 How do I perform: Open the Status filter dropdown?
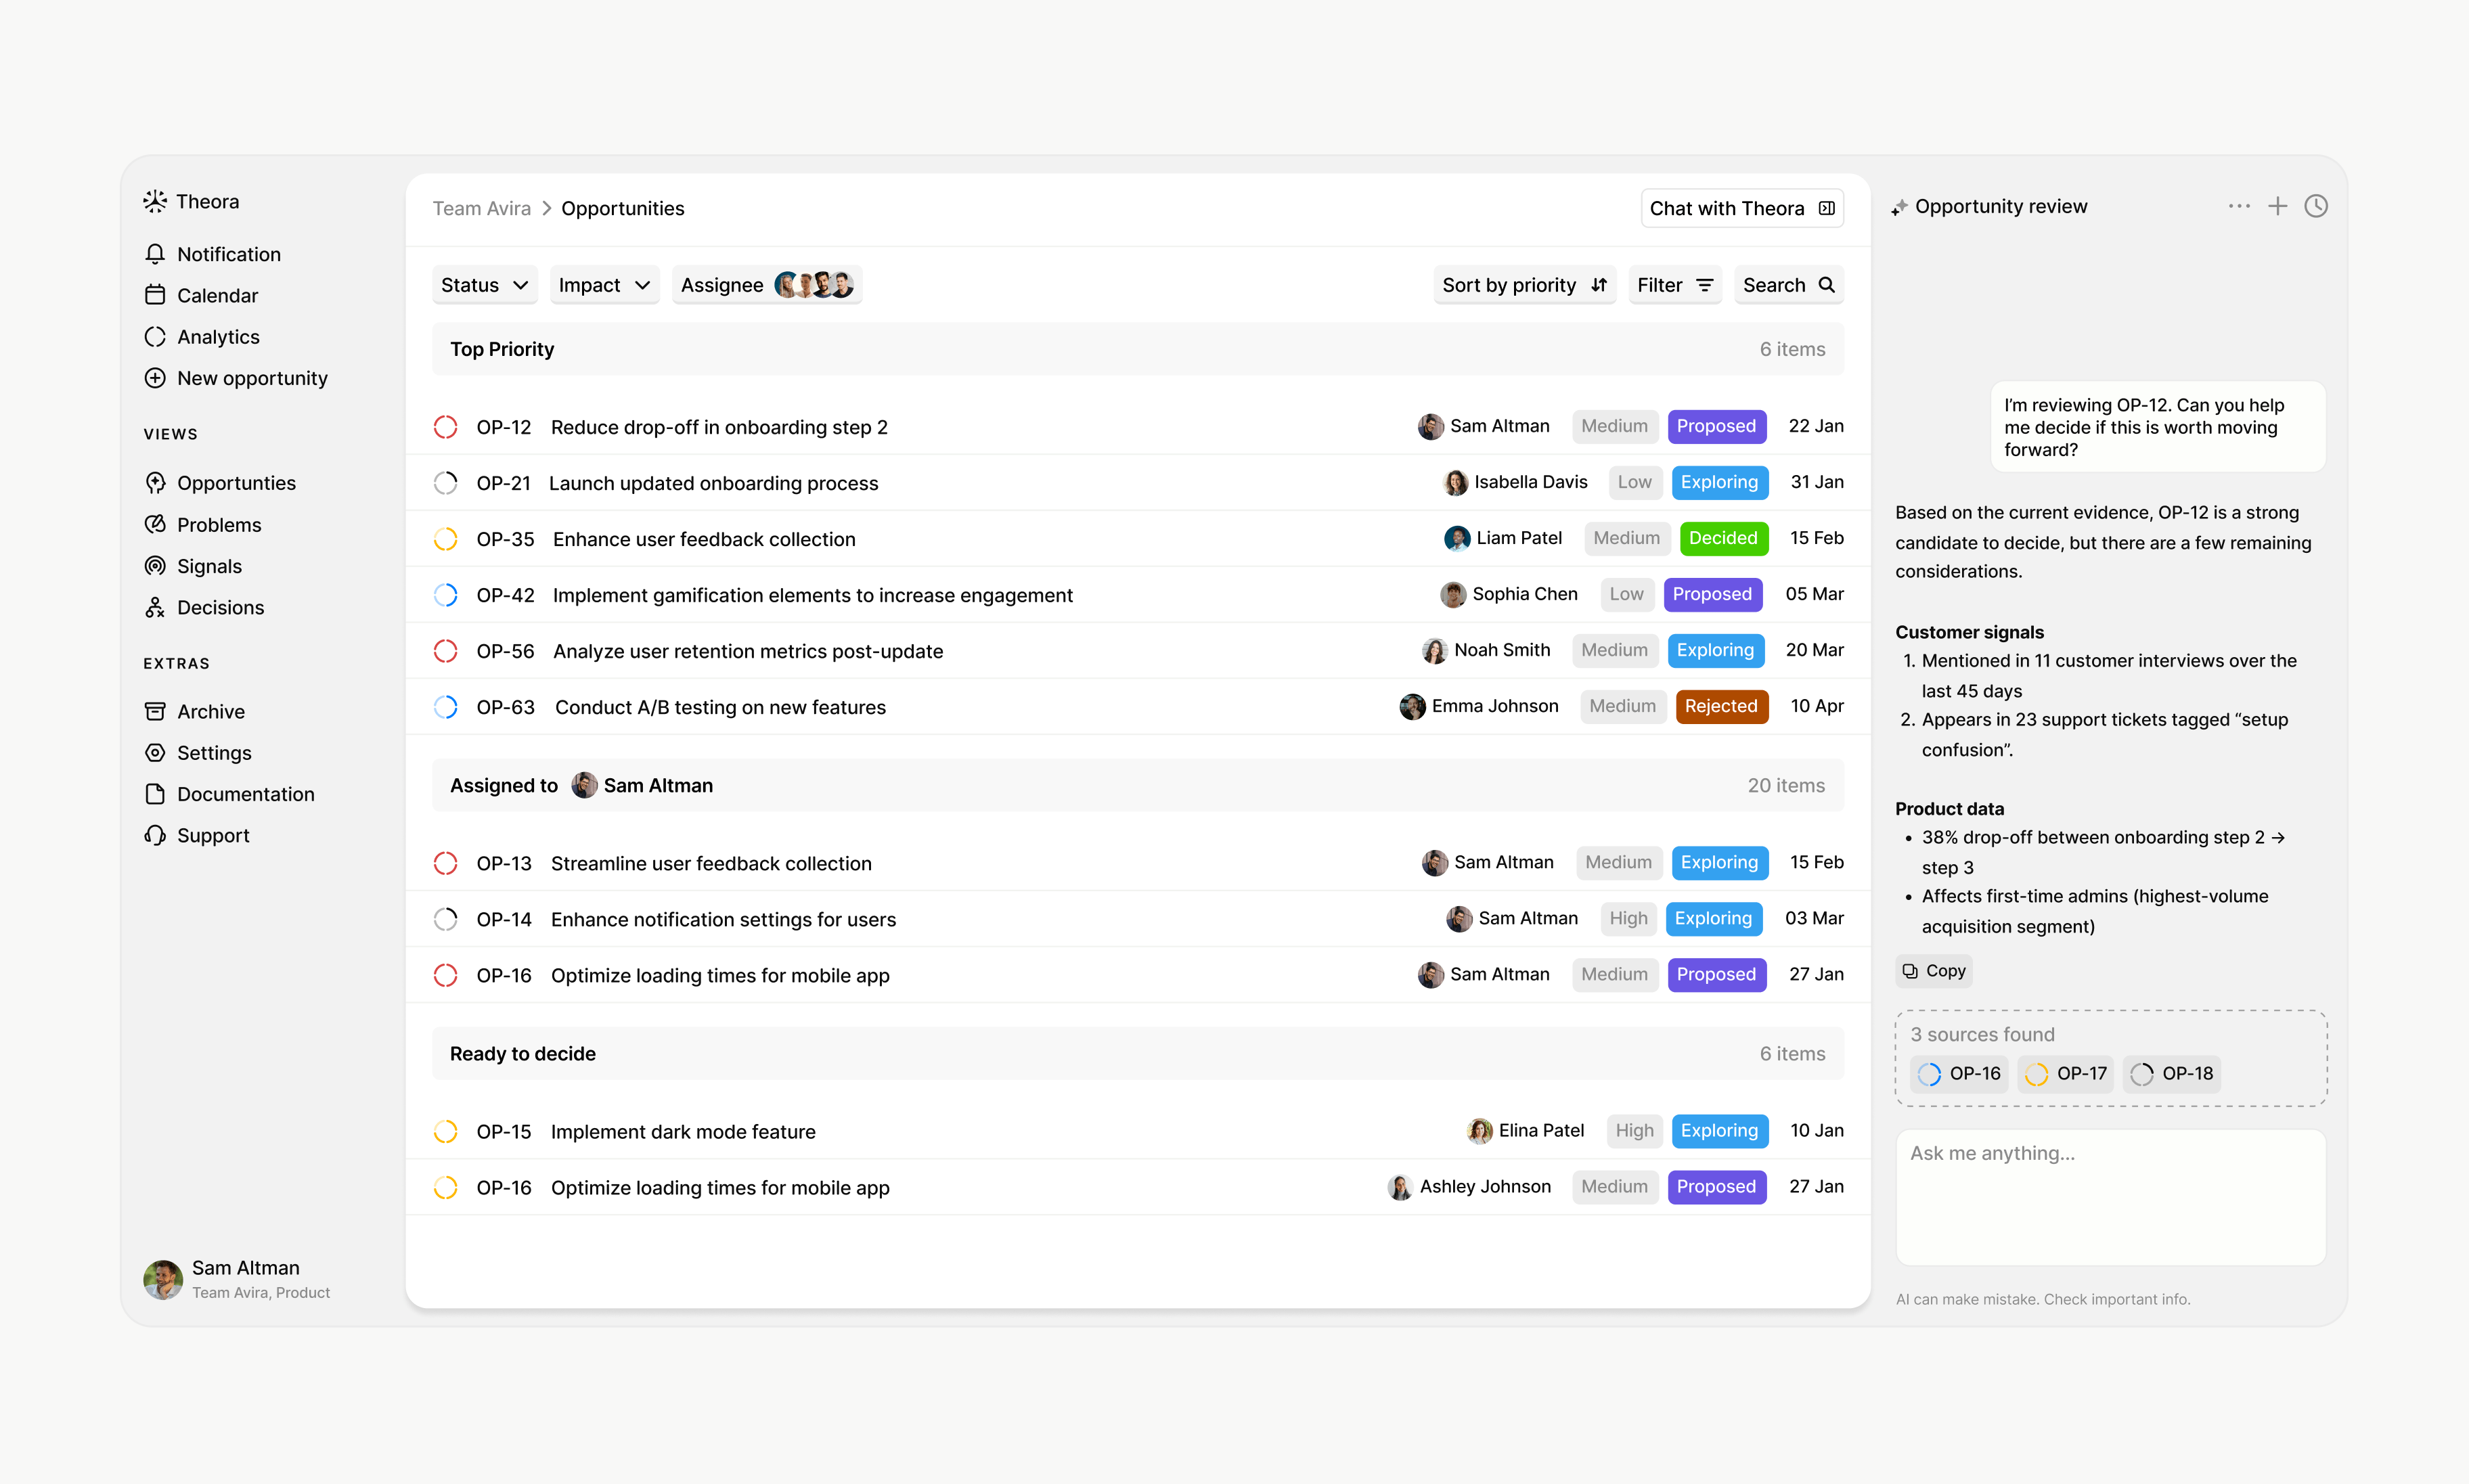click(x=484, y=285)
